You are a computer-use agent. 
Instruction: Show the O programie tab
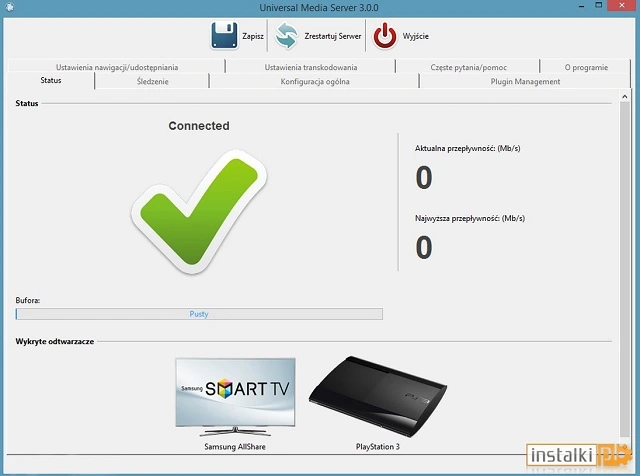(x=585, y=67)
